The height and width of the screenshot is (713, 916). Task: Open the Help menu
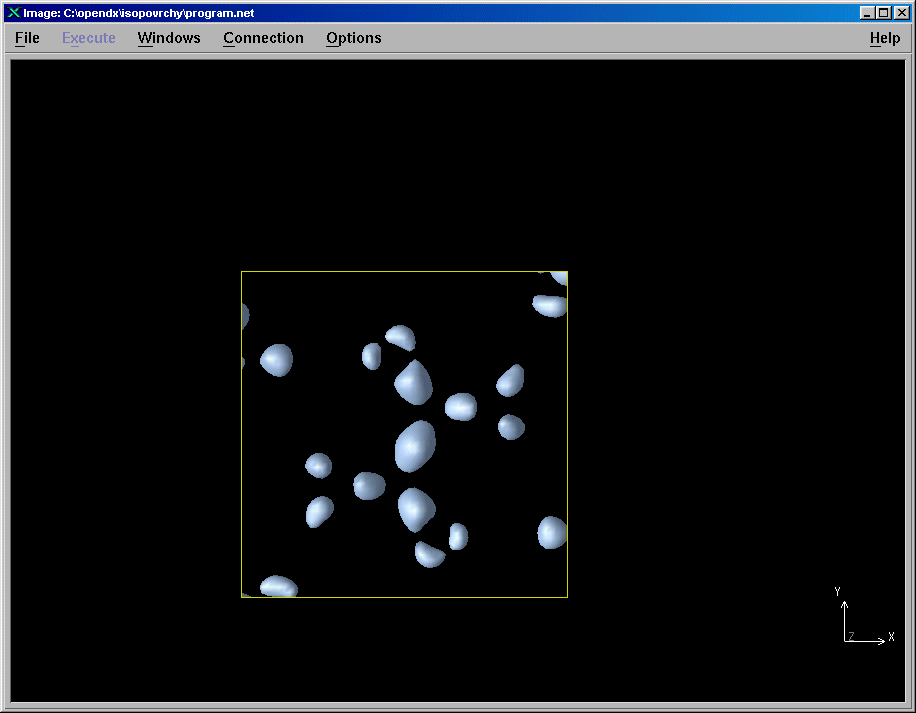(x=884, y=38)
